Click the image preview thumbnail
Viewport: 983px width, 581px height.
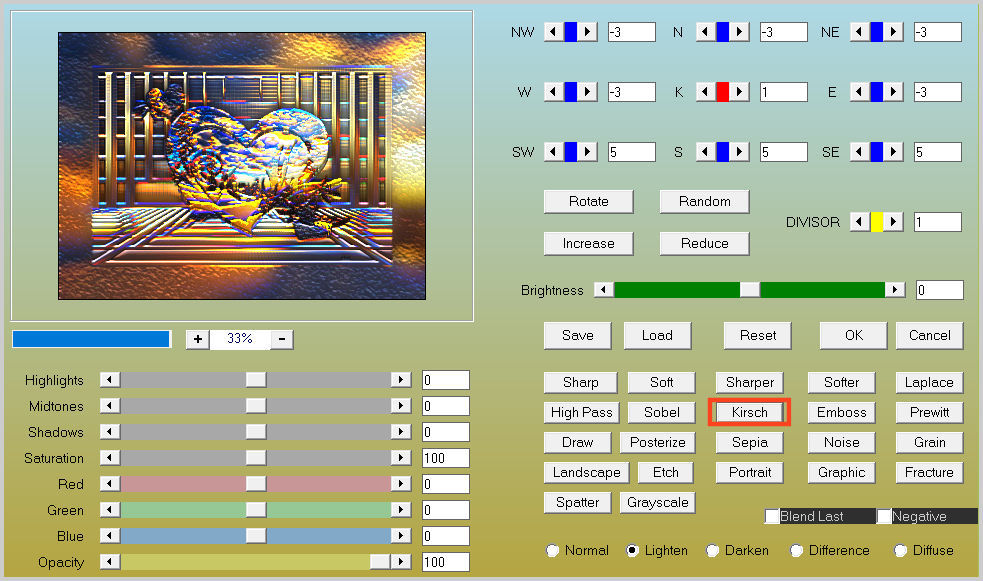(242, 166)
